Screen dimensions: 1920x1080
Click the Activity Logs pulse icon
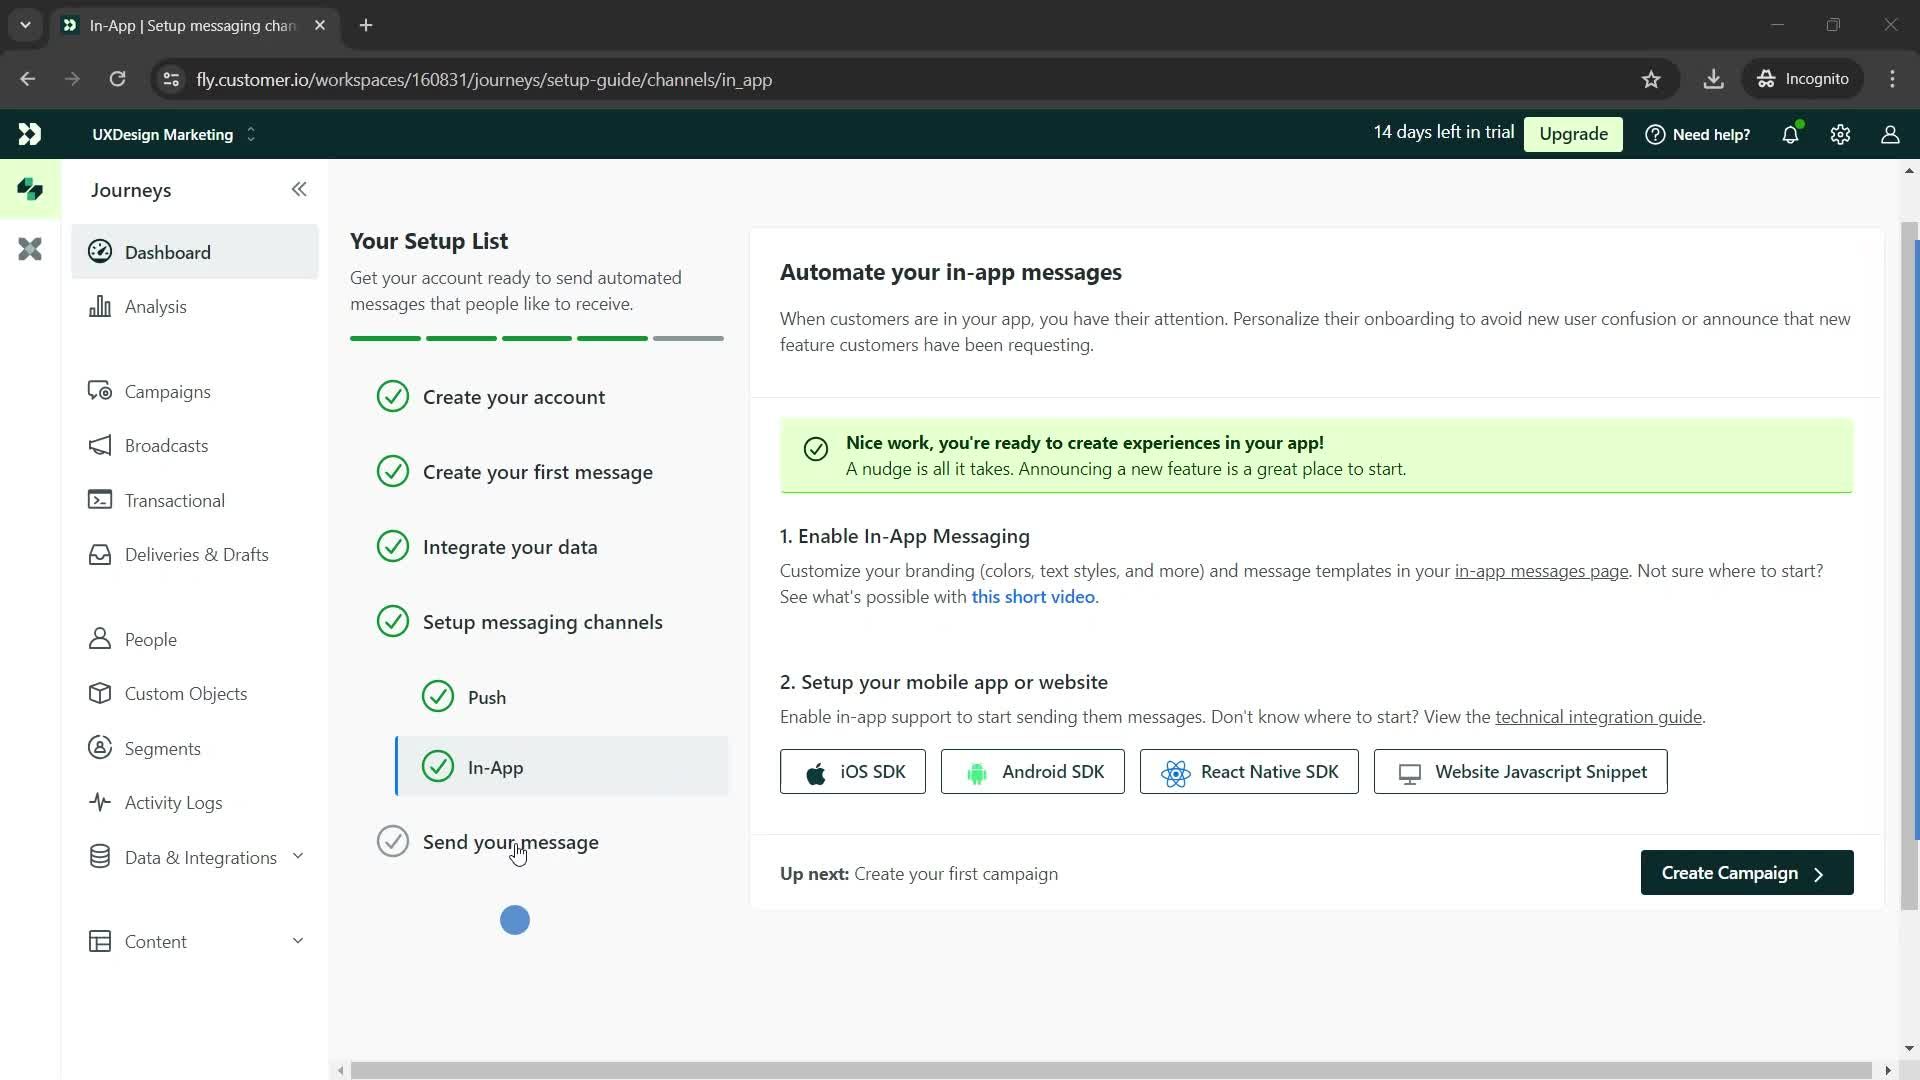click(x=100, y=802)
